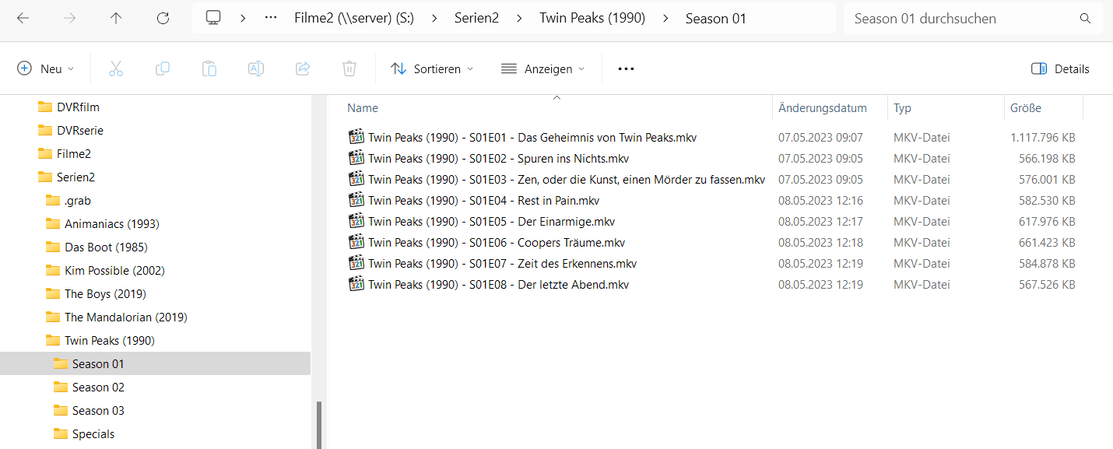The width and height of the screenshot is (1113, 449).
Task: Toggle the Details pane
Action: (1059, 69)
